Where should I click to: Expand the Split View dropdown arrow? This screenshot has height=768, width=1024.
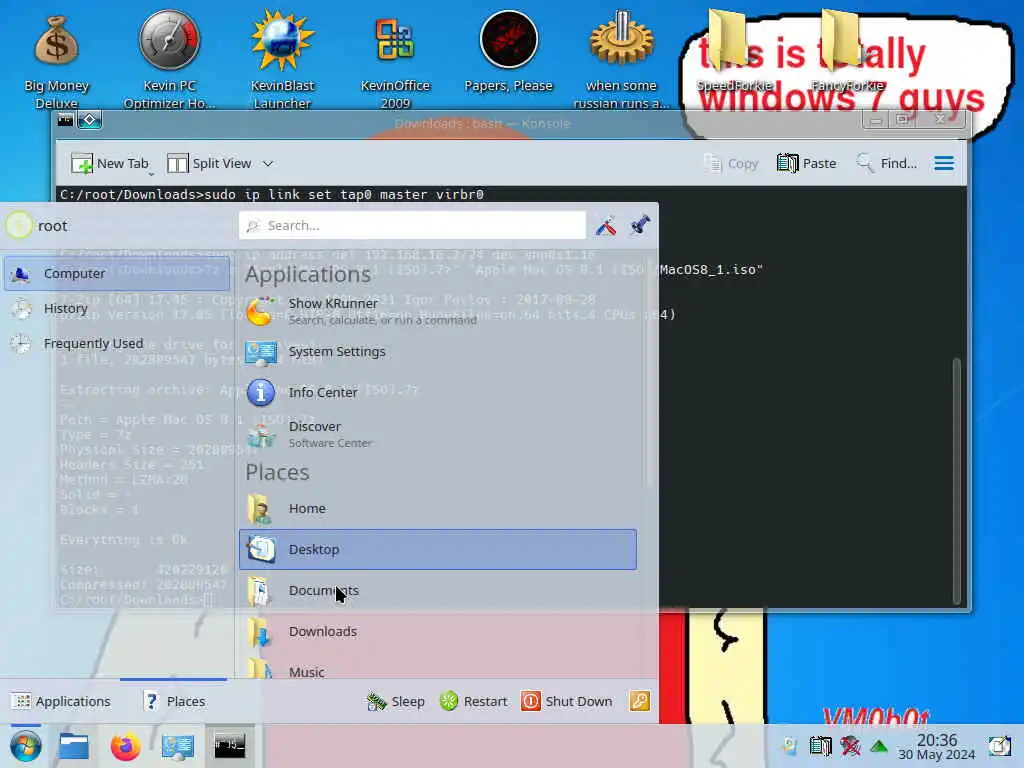coord(268,164)
